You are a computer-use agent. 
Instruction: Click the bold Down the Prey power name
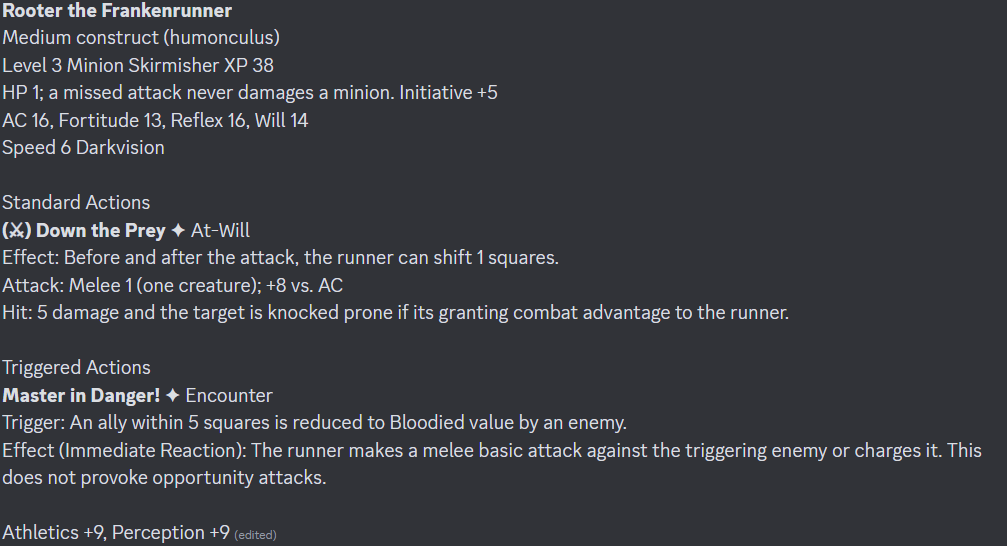point(101,231)
